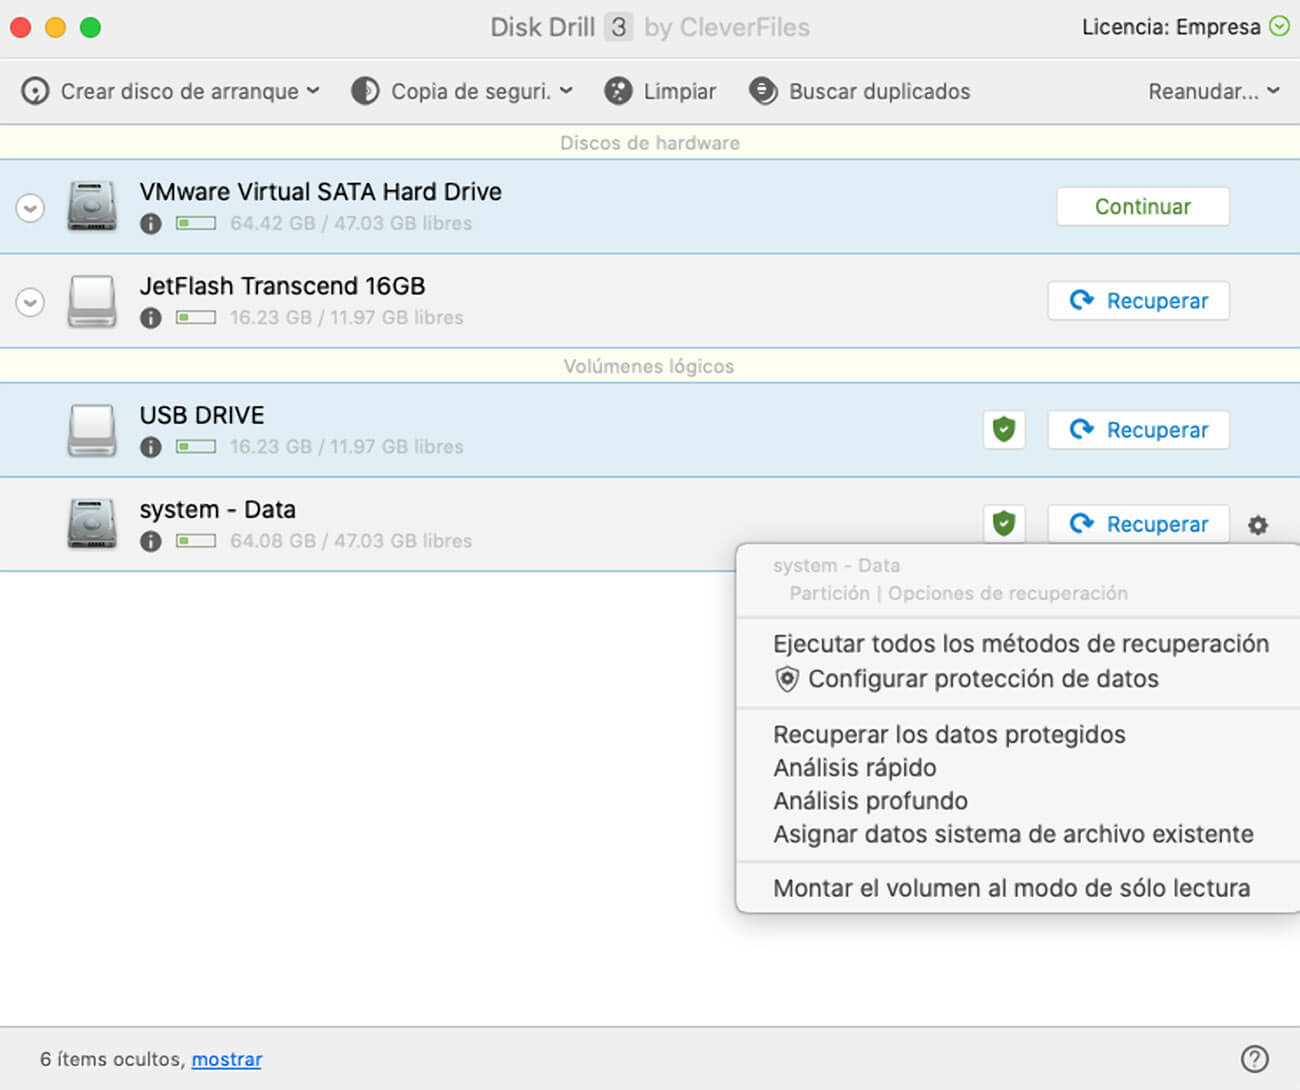Click the backup half-circle icon

point(365,91)
